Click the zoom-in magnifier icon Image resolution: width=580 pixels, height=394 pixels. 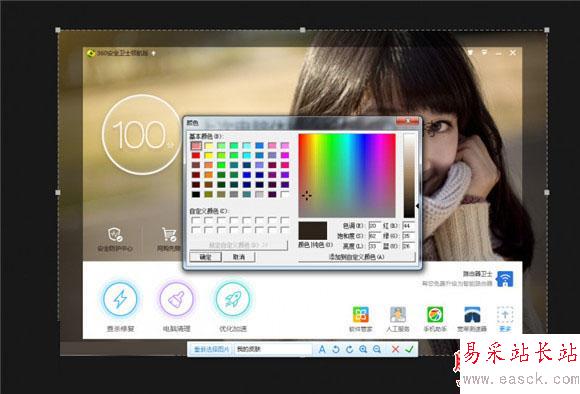pyautogui.click(x=363, y=349)
